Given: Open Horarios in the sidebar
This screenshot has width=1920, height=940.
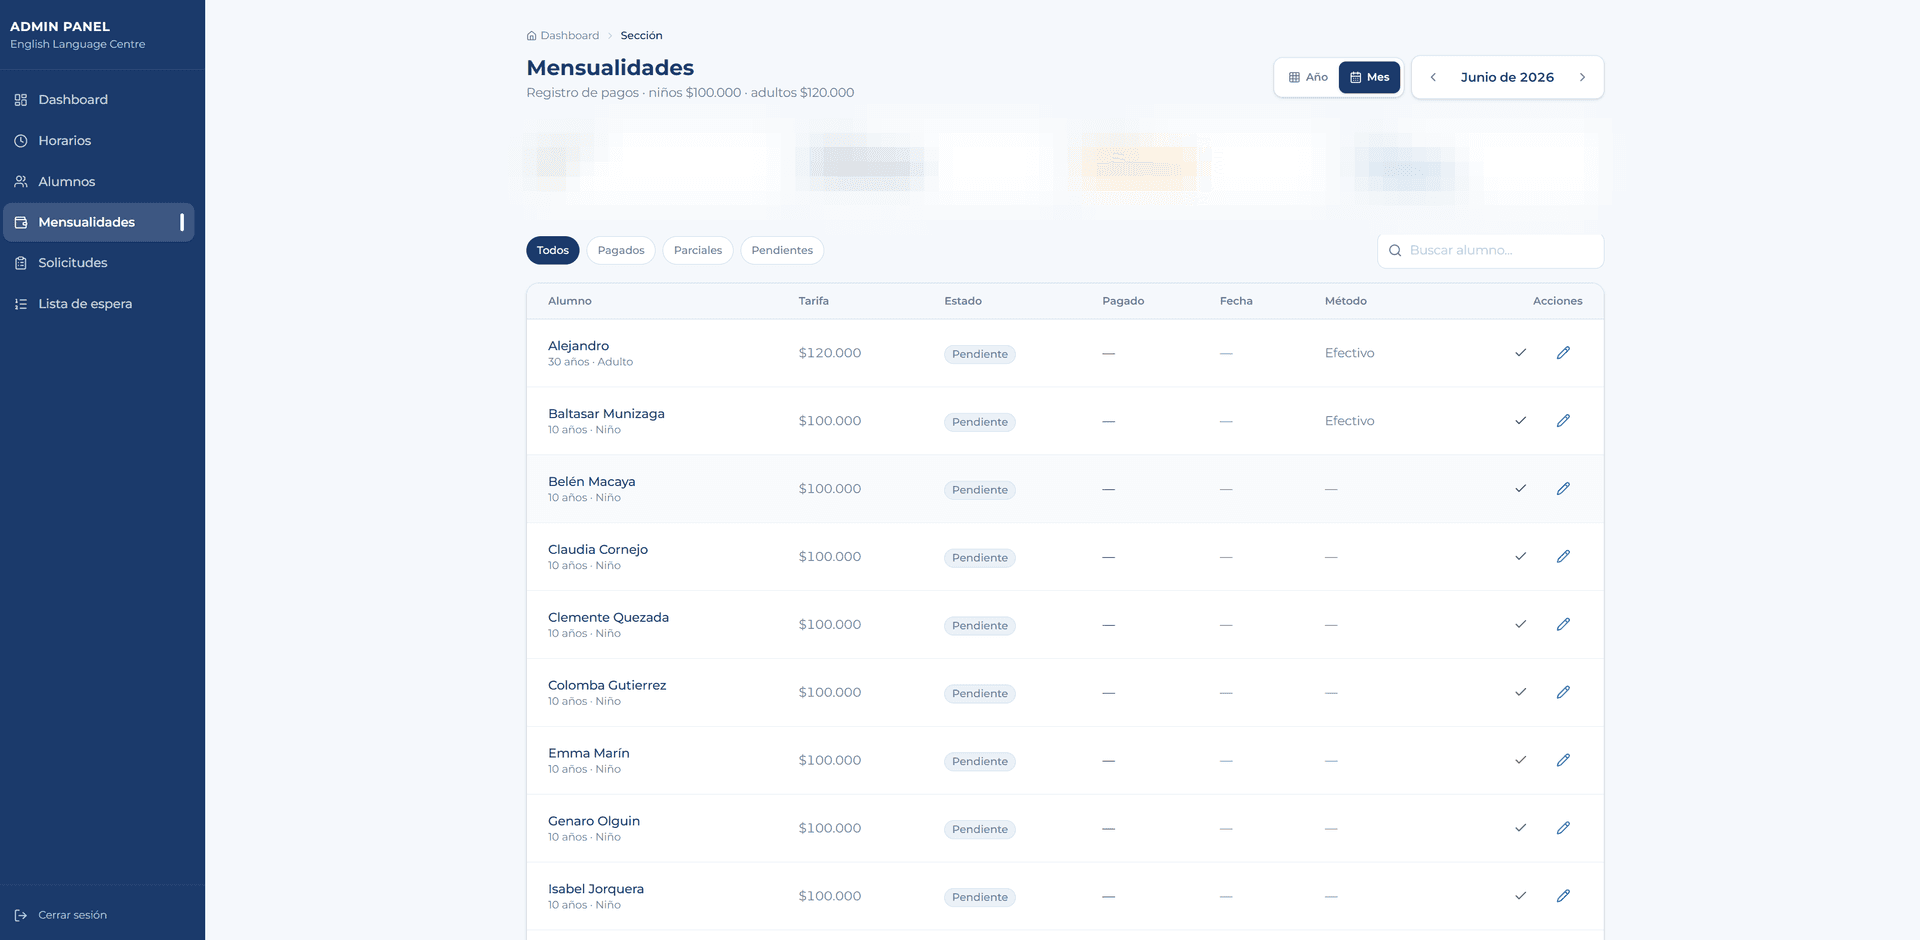Looking at the screenshot, I should pyautogui.click(x=99, y=141).
